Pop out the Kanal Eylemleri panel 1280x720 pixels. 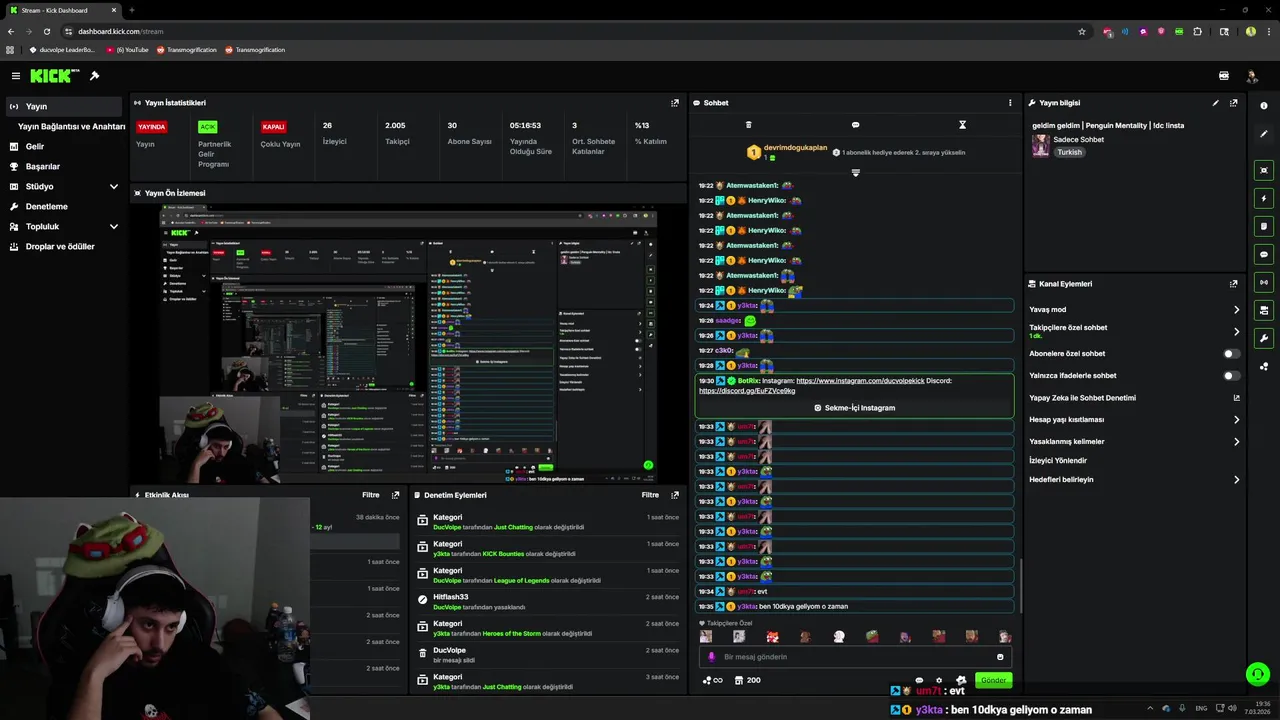coord(1234,284)
